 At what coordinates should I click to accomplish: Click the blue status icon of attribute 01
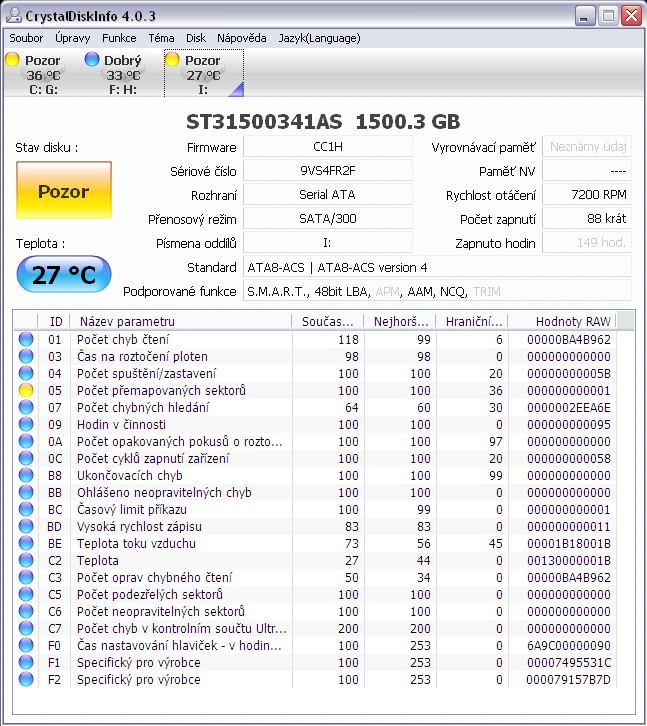point(26,340)
